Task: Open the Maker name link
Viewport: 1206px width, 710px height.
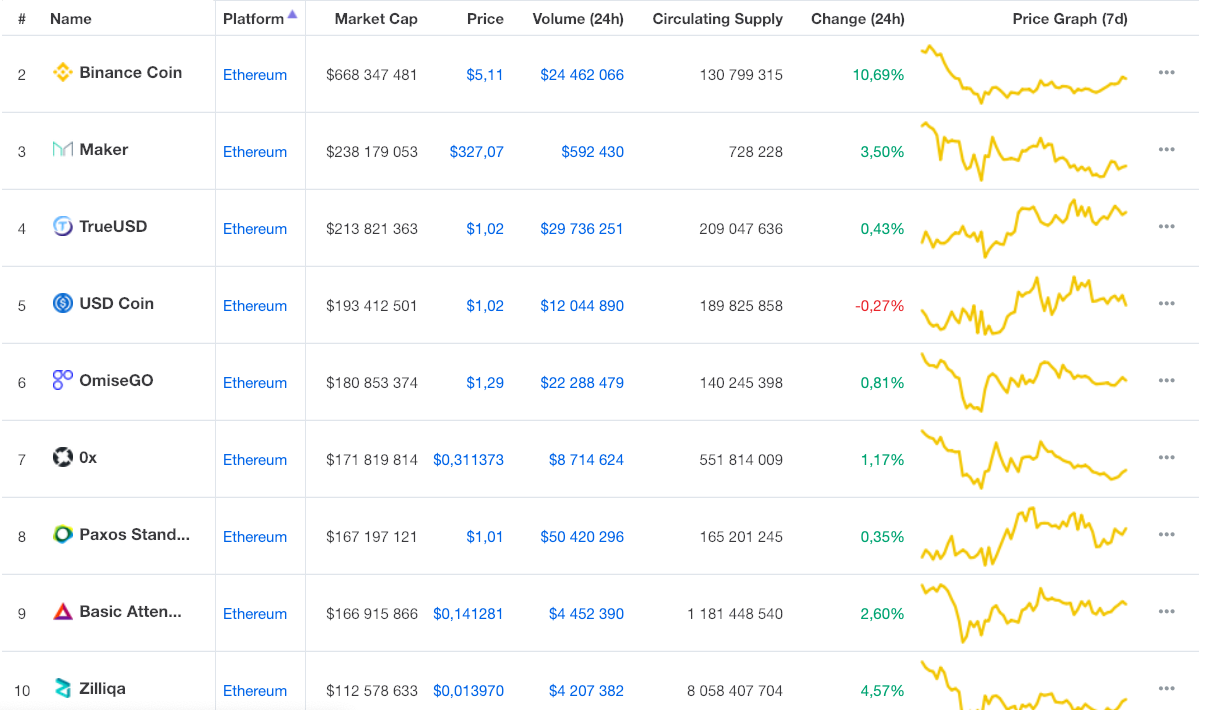Action: [104, 149]
